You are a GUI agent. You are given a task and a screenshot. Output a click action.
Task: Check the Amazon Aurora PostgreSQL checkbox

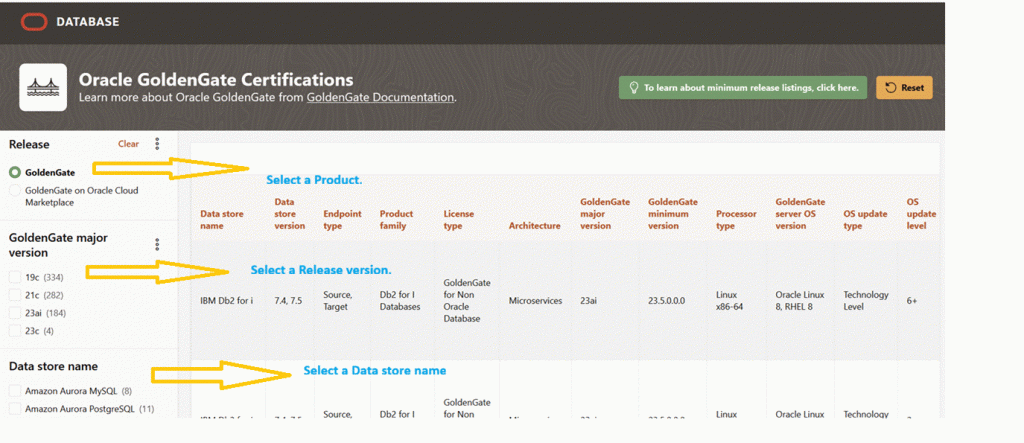coord(15,409)
